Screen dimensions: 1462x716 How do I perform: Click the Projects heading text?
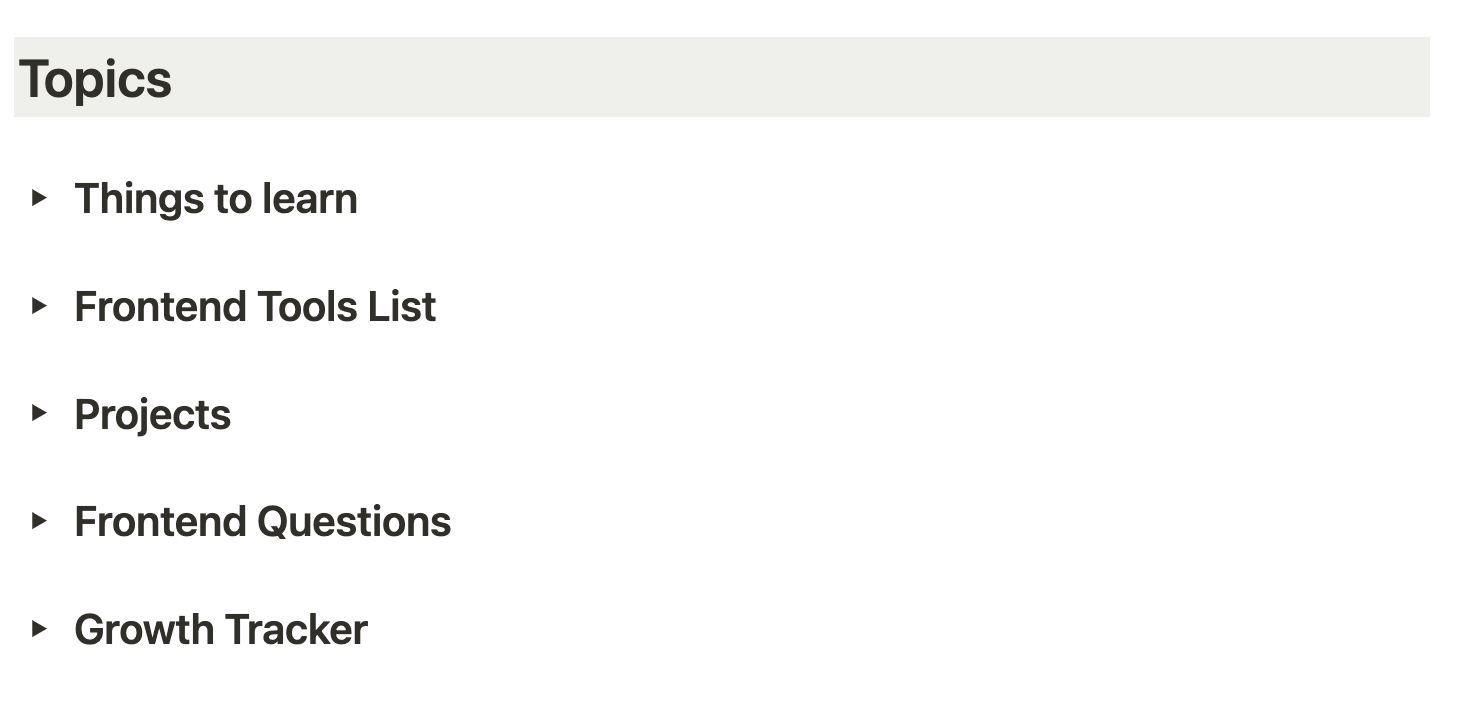[153, 415]
